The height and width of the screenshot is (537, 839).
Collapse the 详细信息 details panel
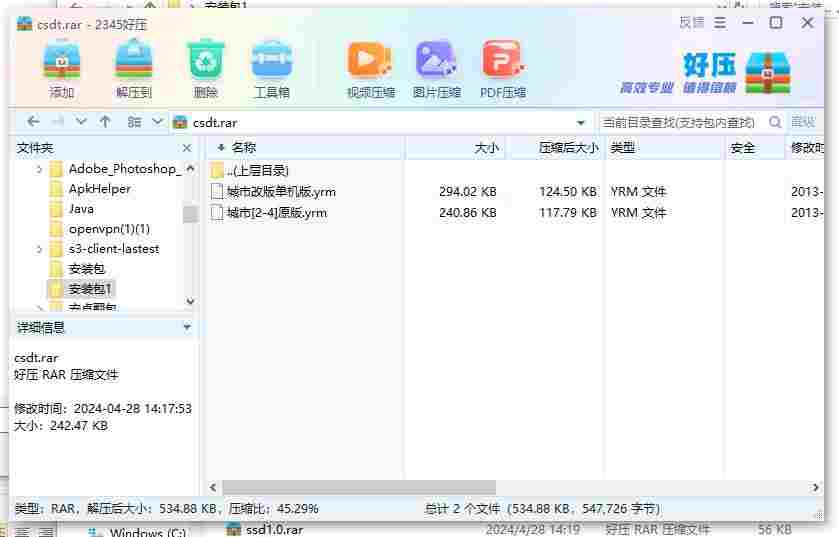click(187, 327)
